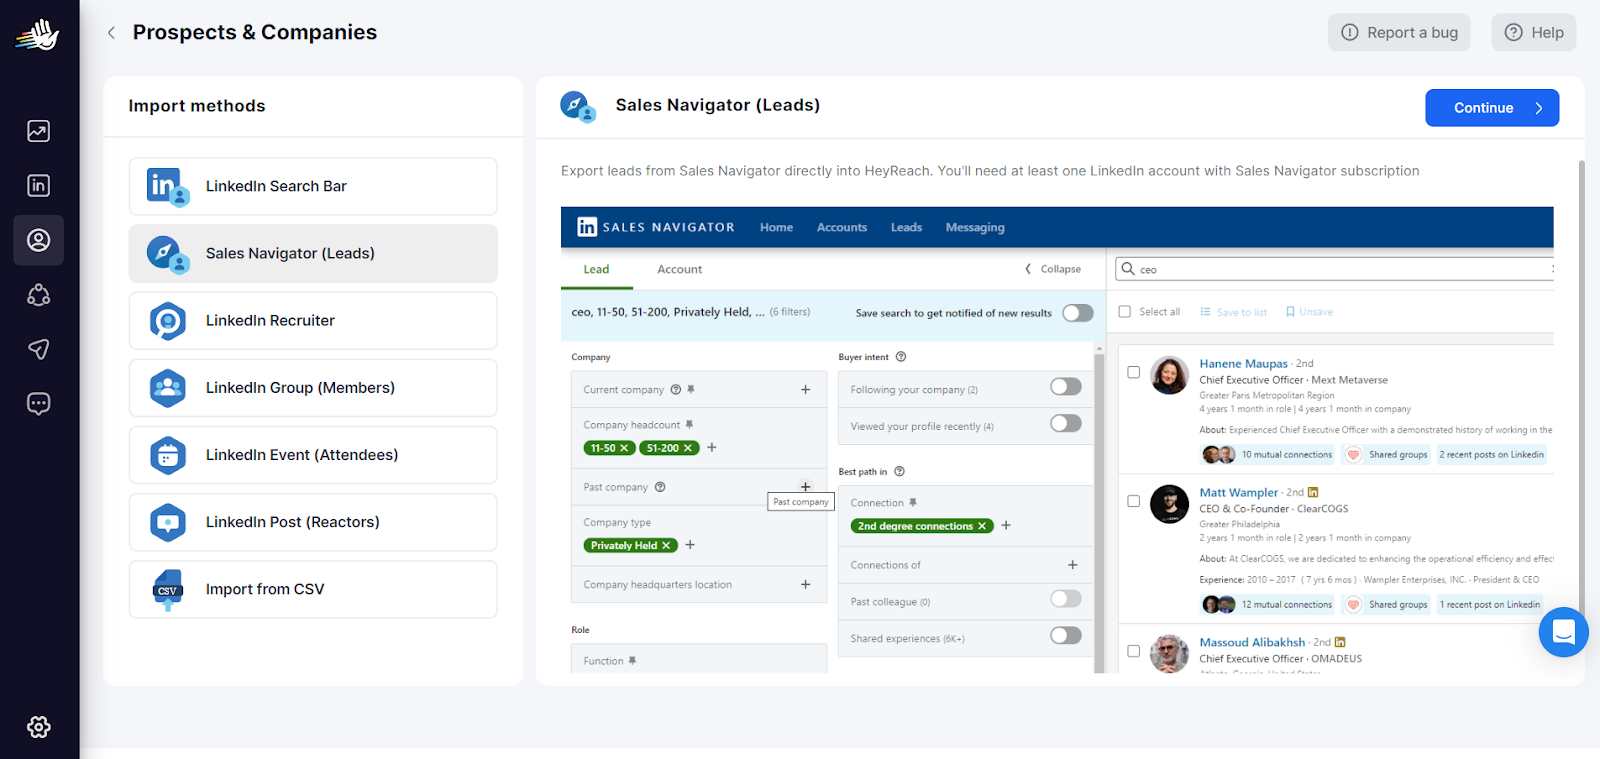Screen dimensions: 1600x759
Task: Open Matt Wampler profile link
Action: click(1238, 493)
